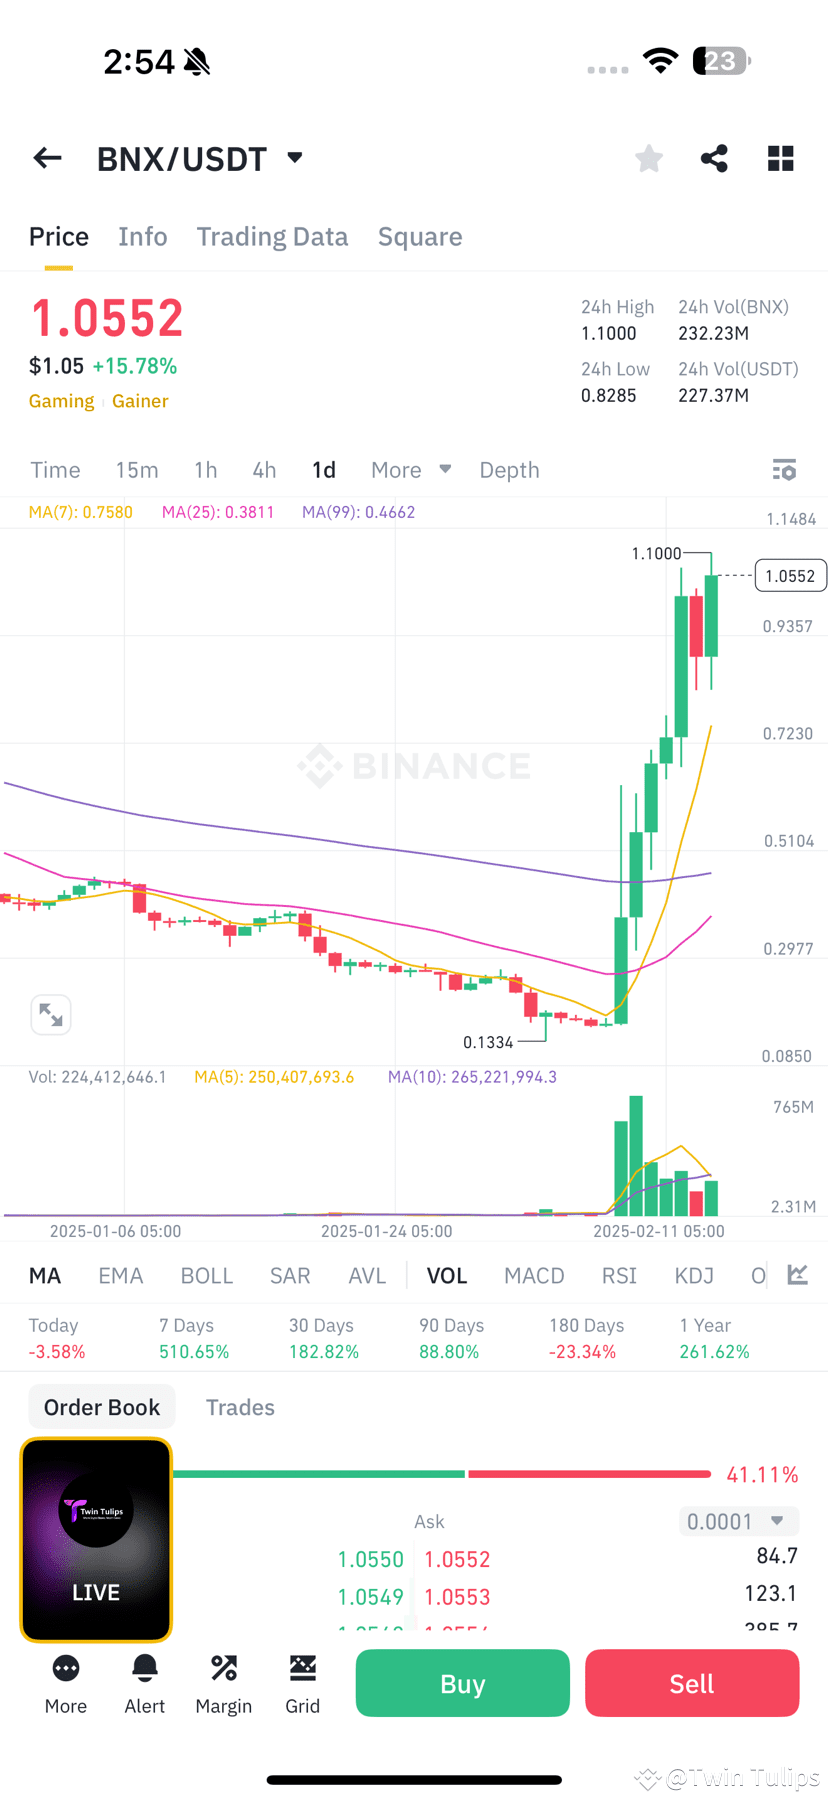The height and width of the screenshot is (1800, 828).
Task: Toggle the MA indicator
Action: tap(45, 1275)
